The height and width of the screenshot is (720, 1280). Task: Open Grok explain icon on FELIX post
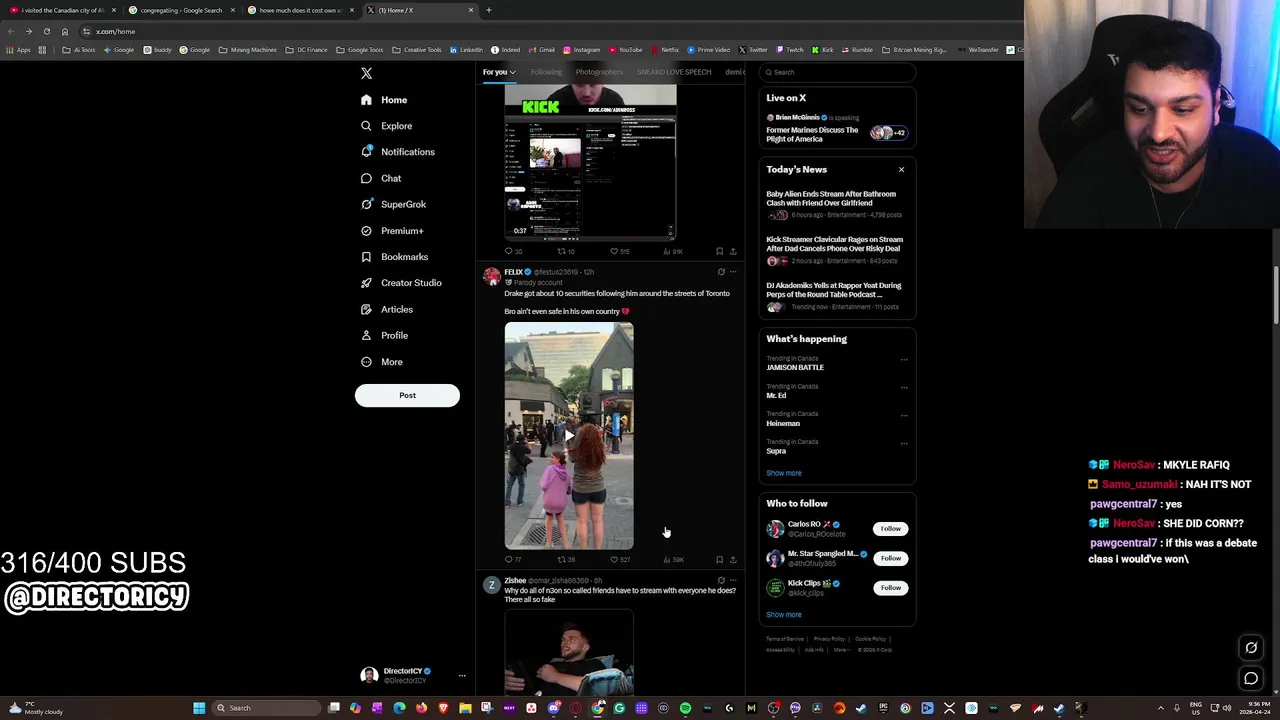click(x=721, y=272)
